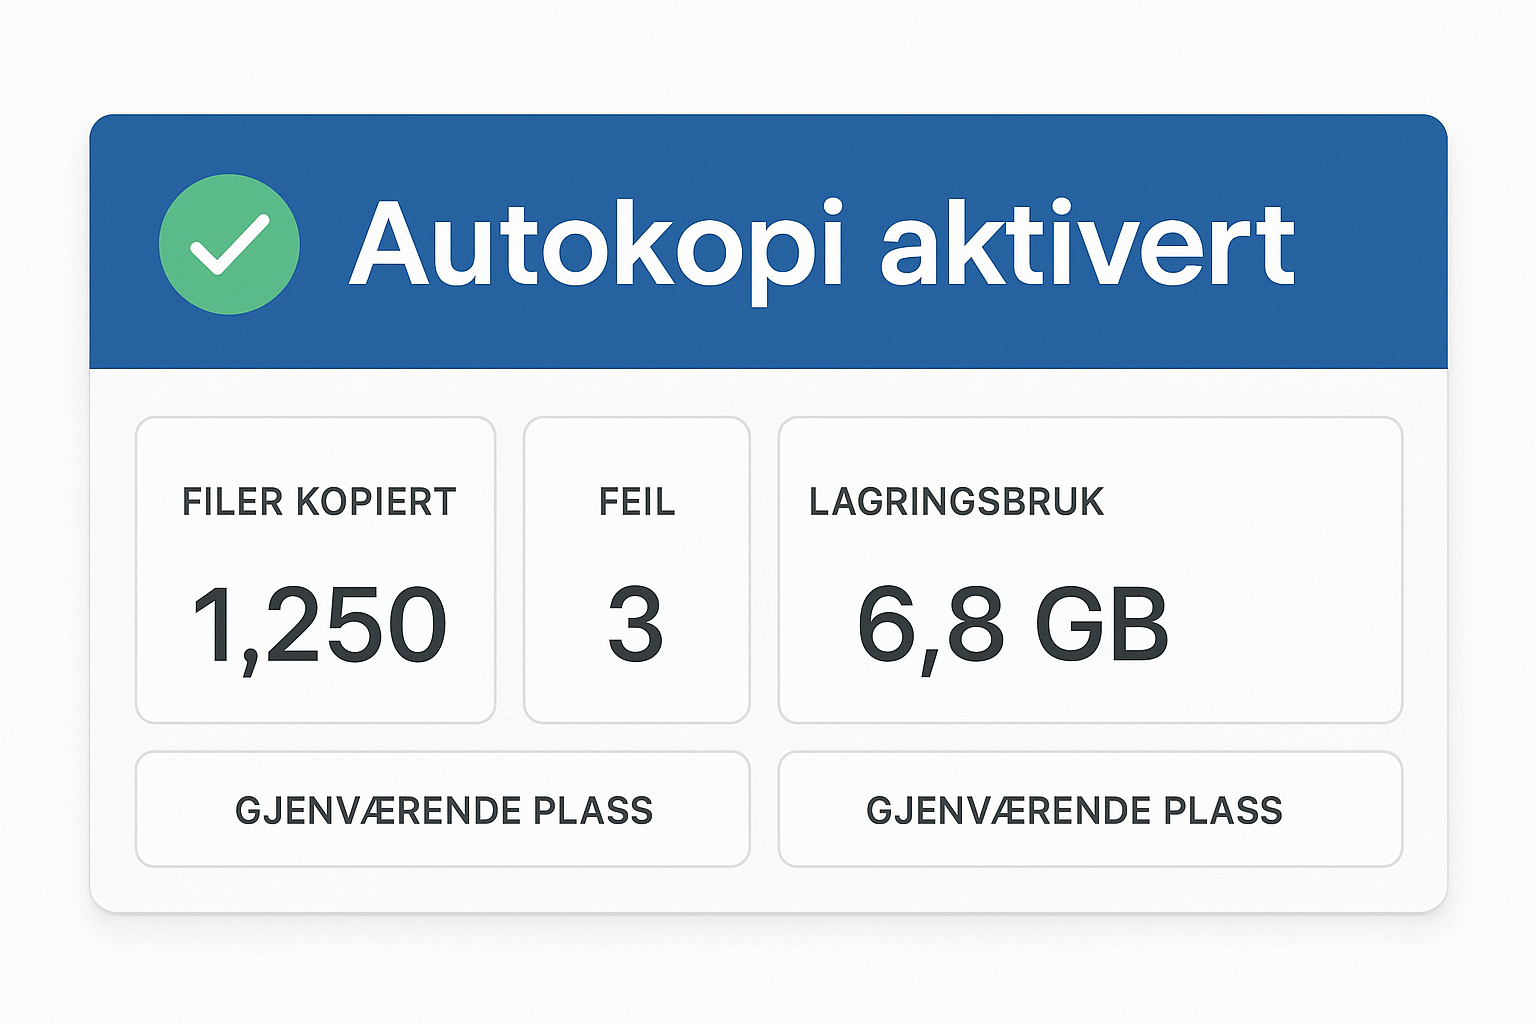Click the "GB" unit text

[x=1102, y=627]
